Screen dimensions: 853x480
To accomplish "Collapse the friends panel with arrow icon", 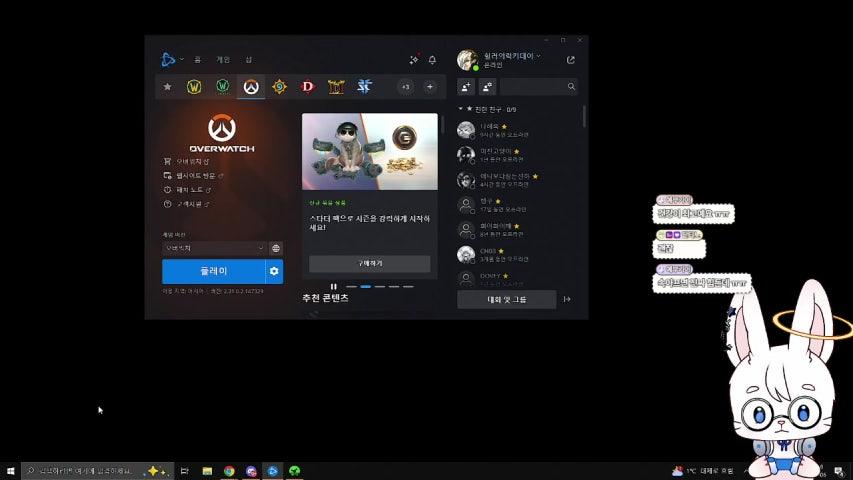I will click(567, 299).
